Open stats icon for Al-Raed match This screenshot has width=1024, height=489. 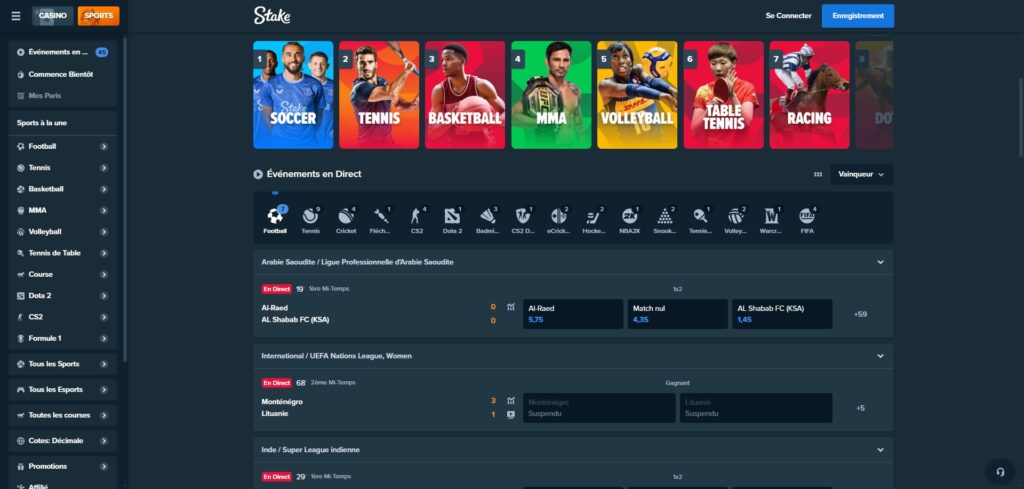point(511,307)
